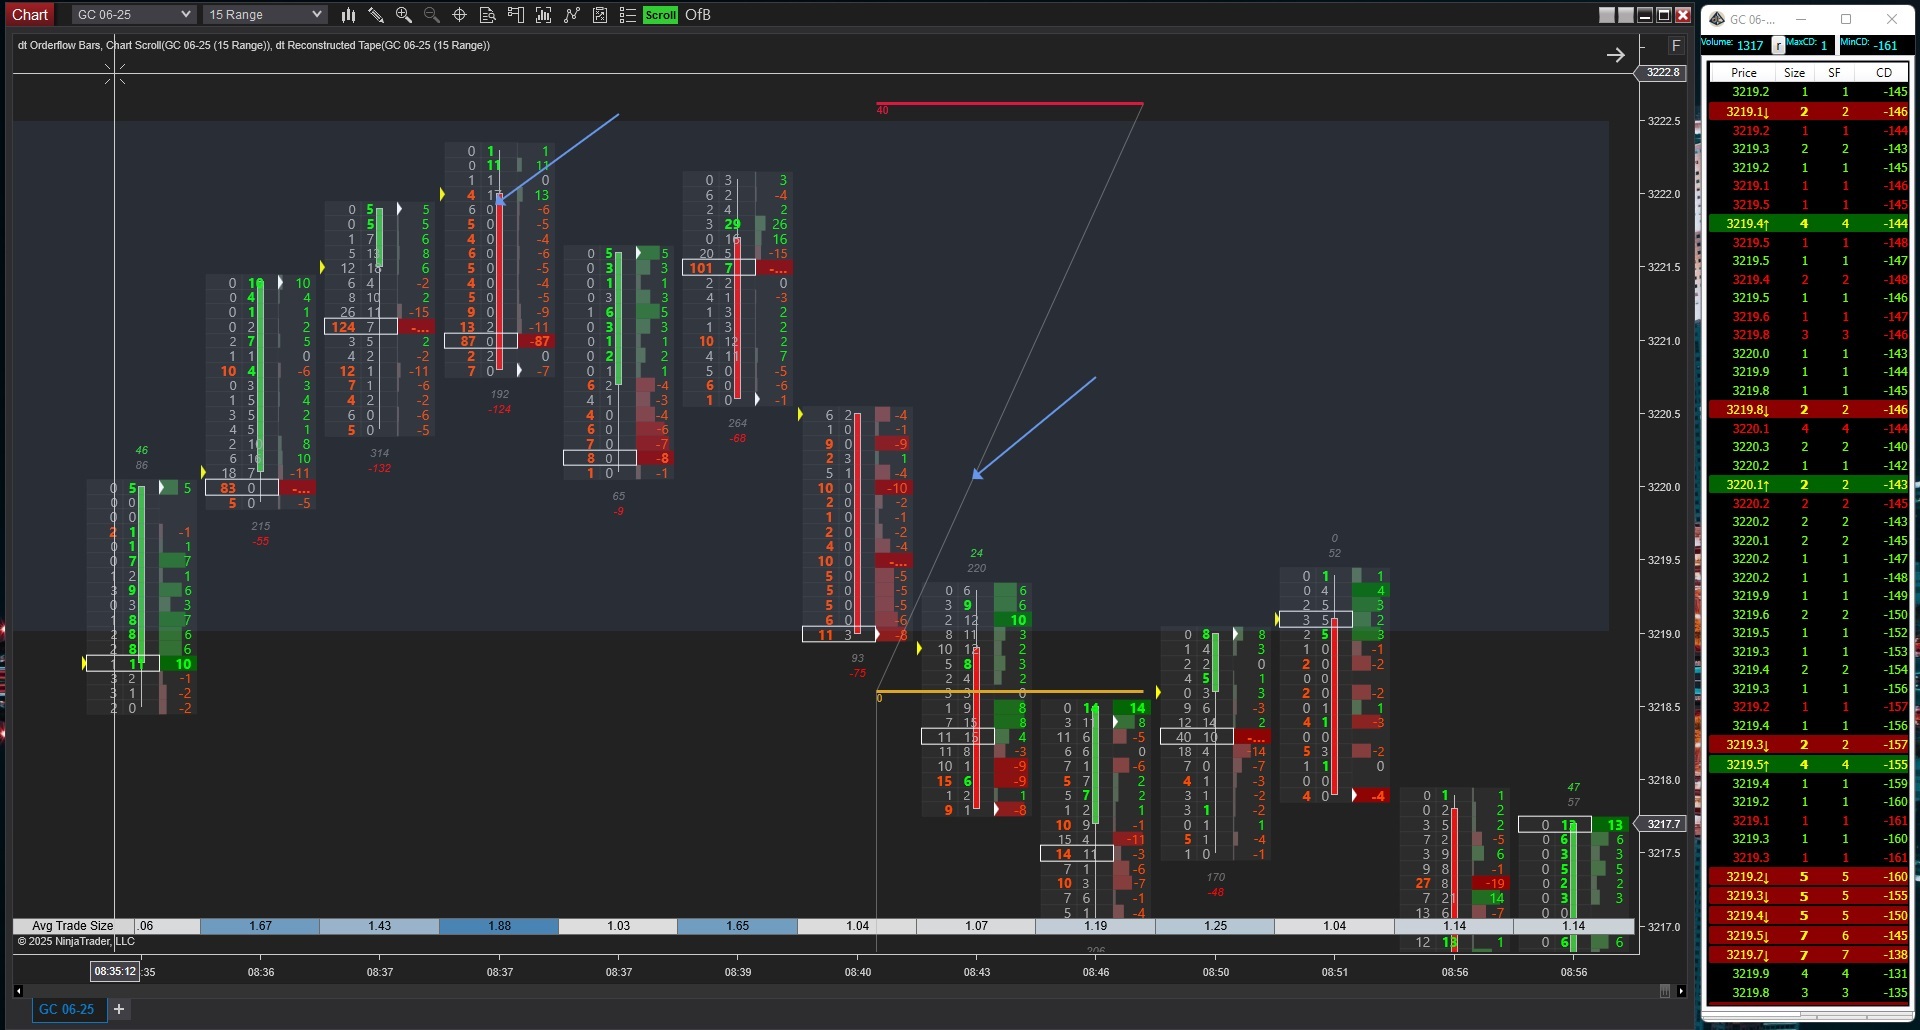Click the 1.65 average trade size cell
Image resolution: width=1920 pixels, height=1030 pixels.
click(x=737, y=926)
